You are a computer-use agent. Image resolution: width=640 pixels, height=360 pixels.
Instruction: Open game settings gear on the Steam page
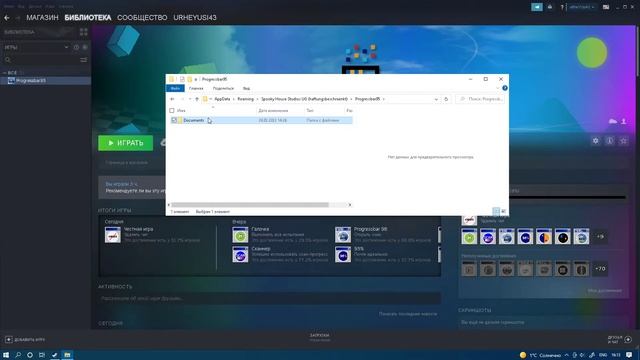[596, 141]
